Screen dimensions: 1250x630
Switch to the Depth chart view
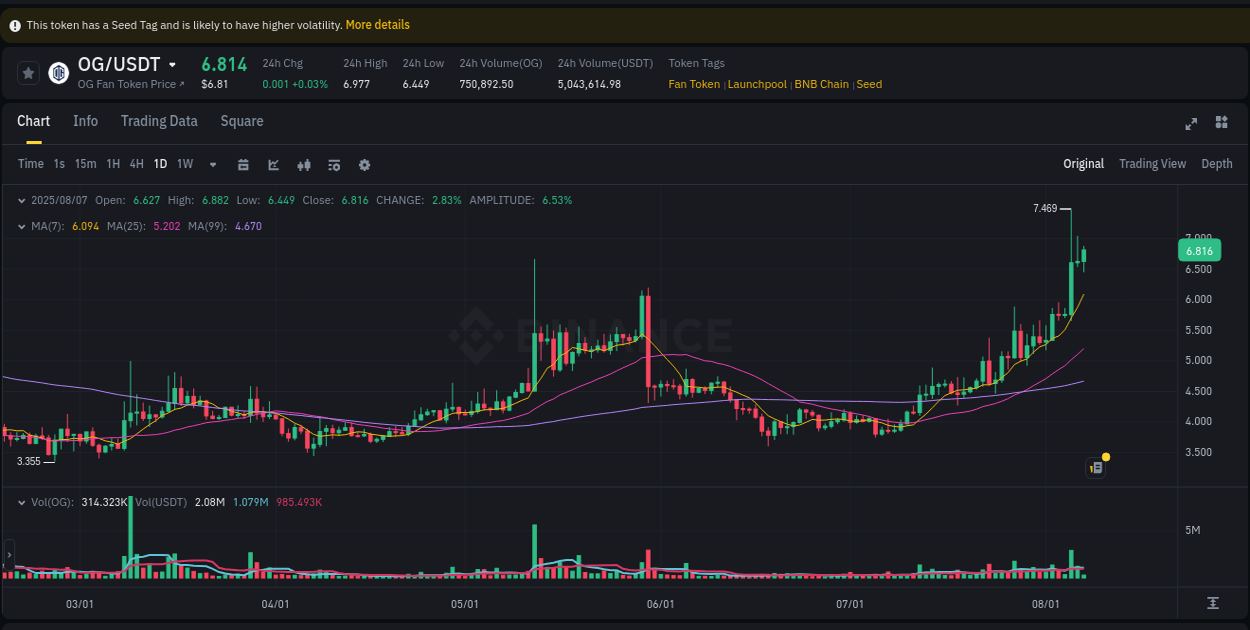1217,163
